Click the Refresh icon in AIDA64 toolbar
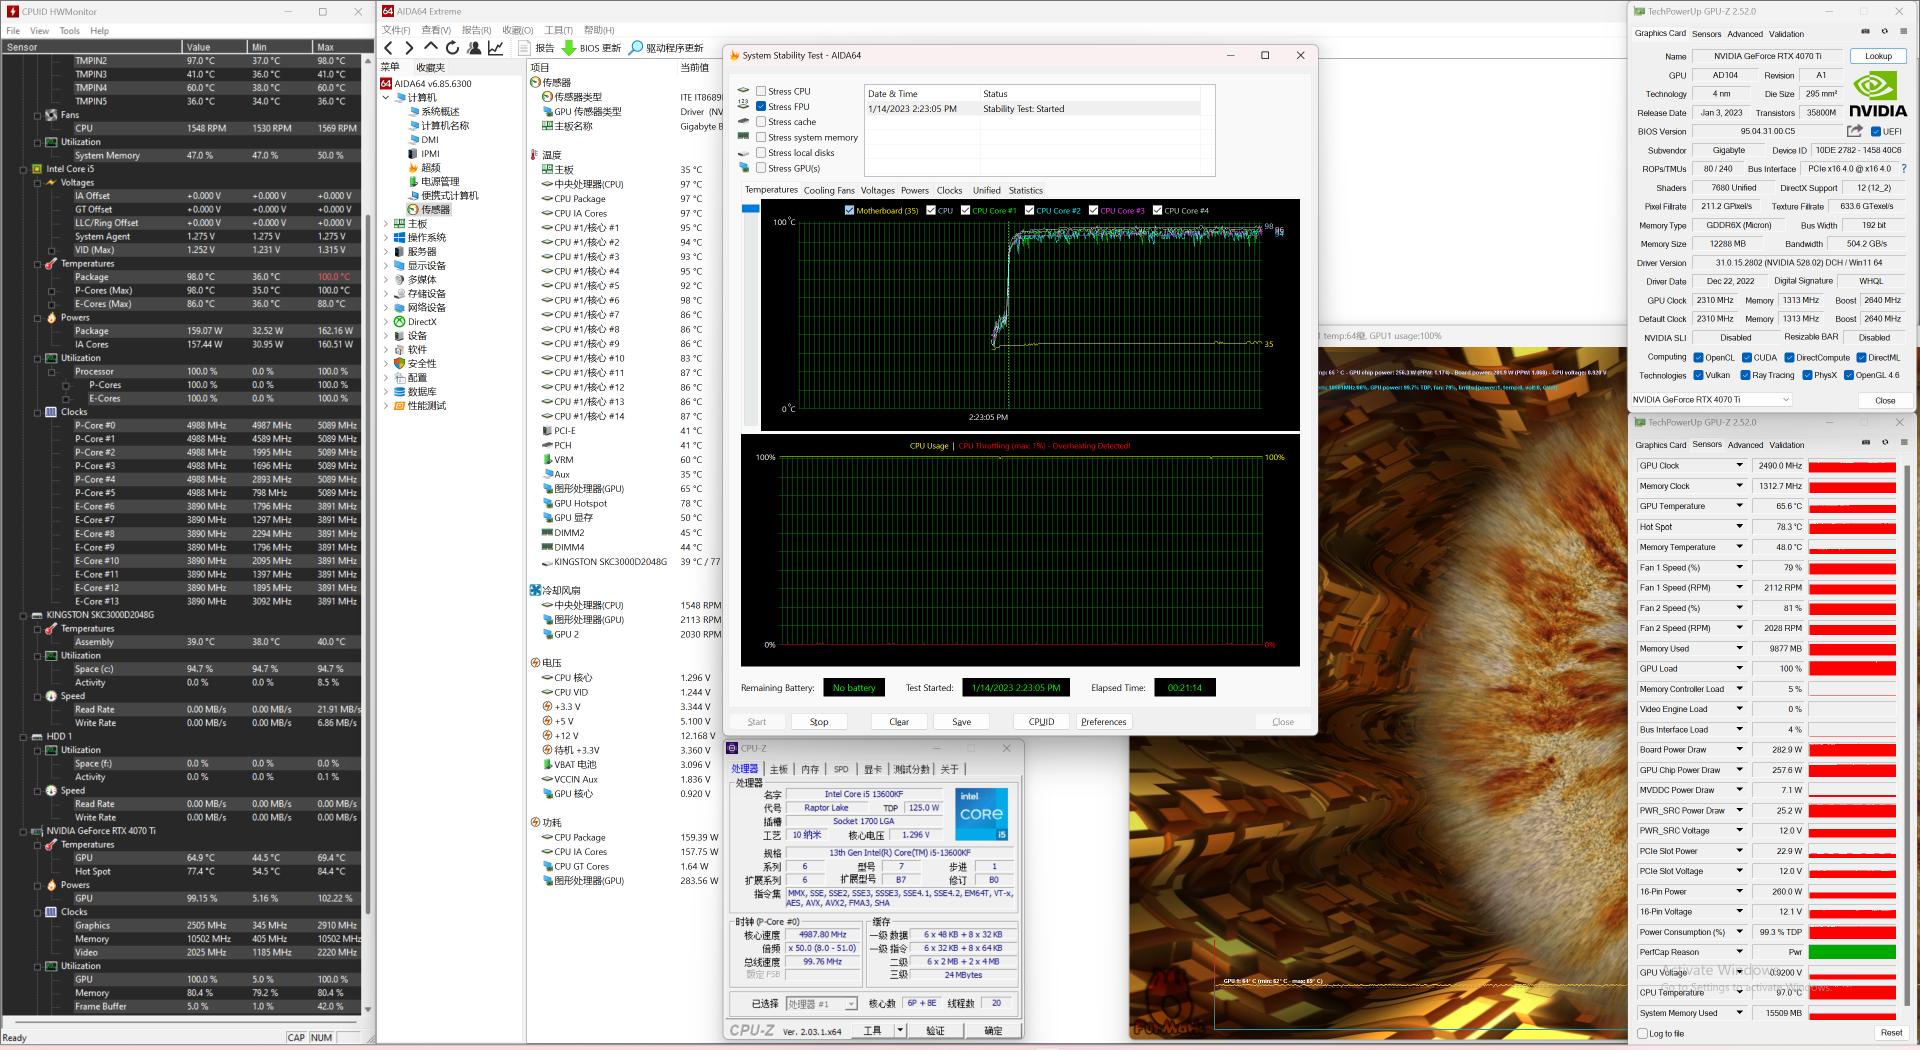 pos(452,48)
